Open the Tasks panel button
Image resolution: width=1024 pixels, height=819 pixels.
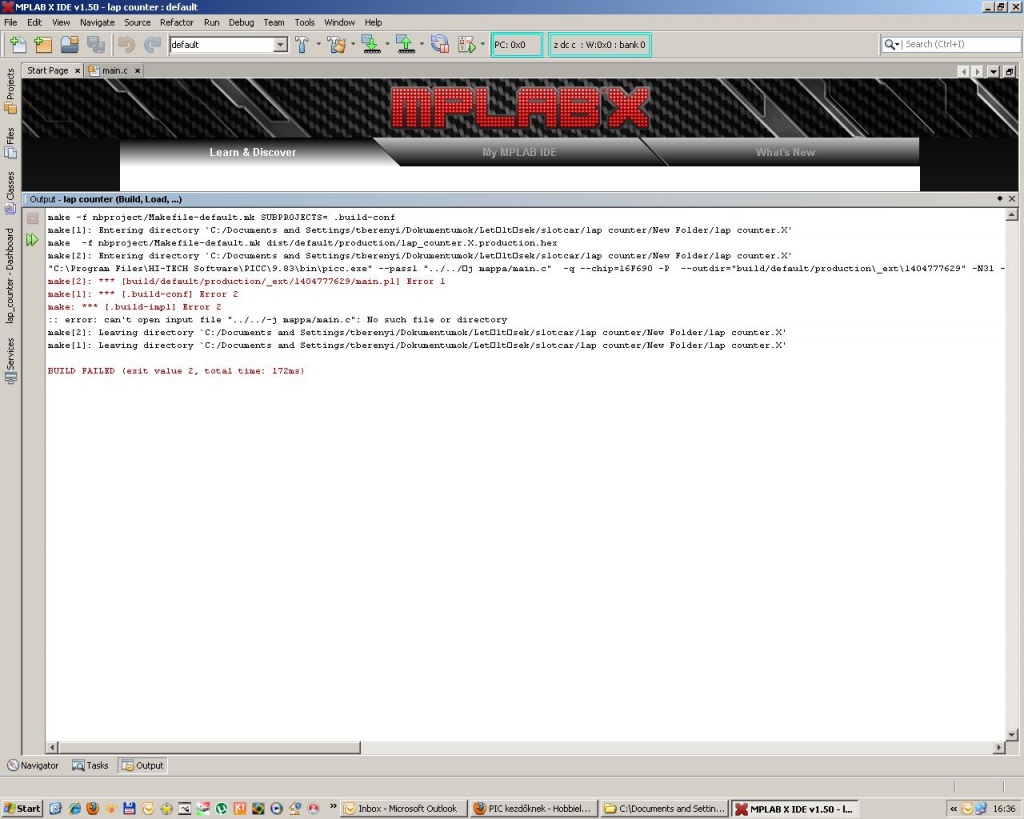90,765
